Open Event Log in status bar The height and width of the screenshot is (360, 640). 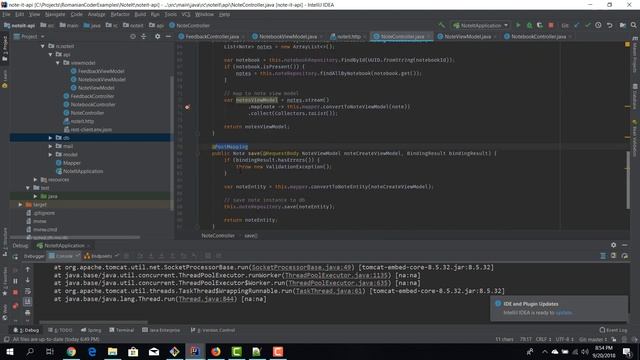click(613, 330)
